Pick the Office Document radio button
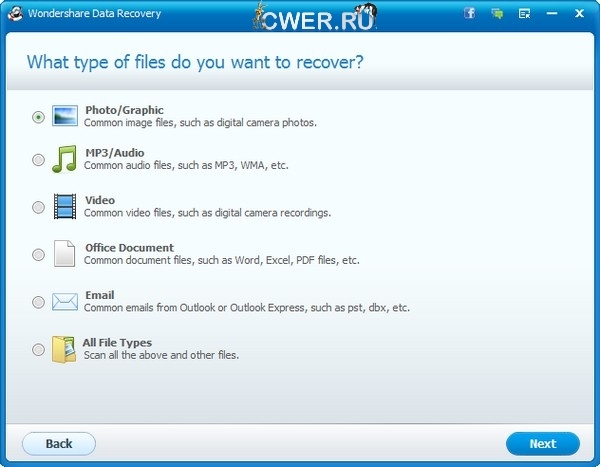This screenshot has height=467, width=600. [x=38, y=255]
